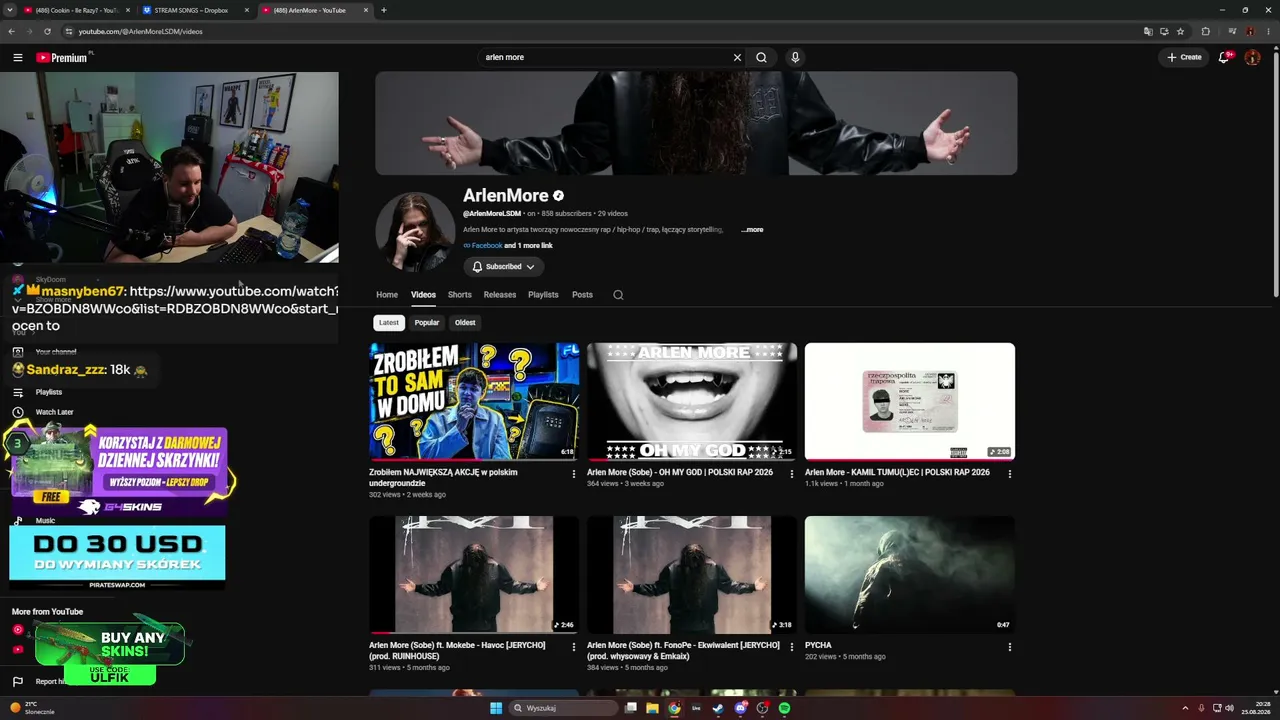Go back to the previous page
1280x720 pixels.
click(11, 31)
